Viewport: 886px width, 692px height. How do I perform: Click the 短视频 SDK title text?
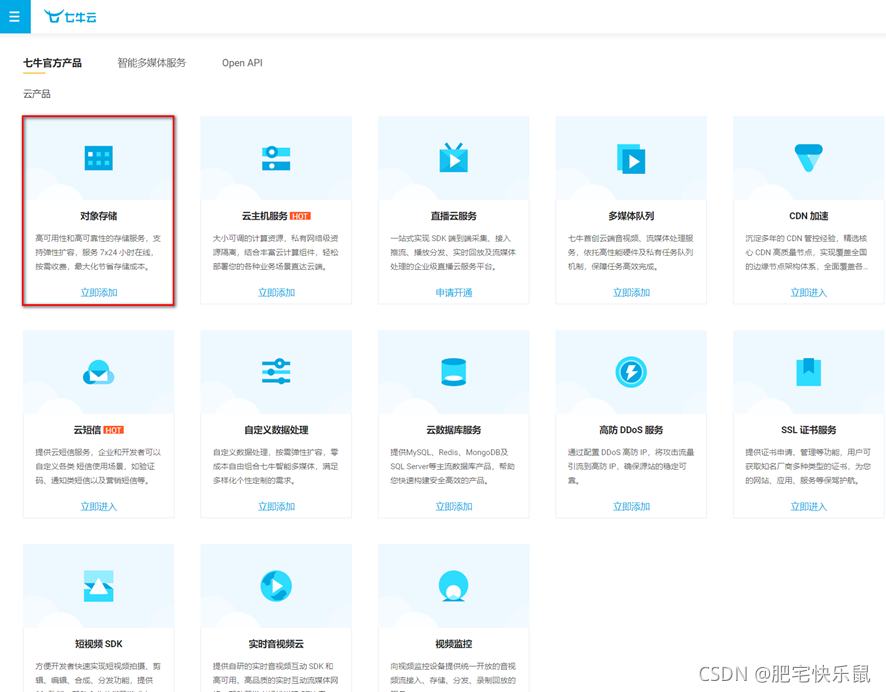(99, 644)
